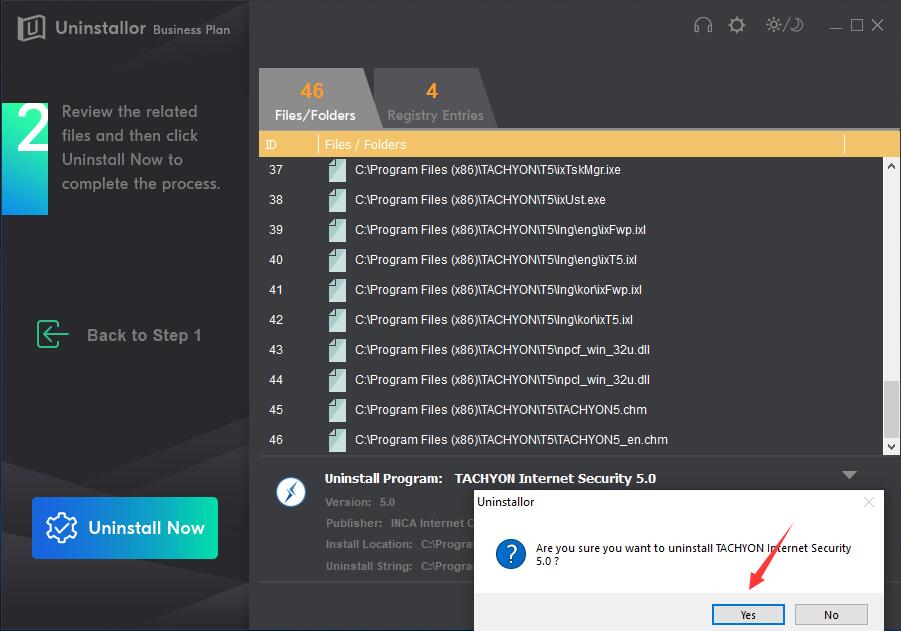Screen dimensions: 901x631
Task: Click the Back to Step 1 arrow icon
Action: pos(52,334)
